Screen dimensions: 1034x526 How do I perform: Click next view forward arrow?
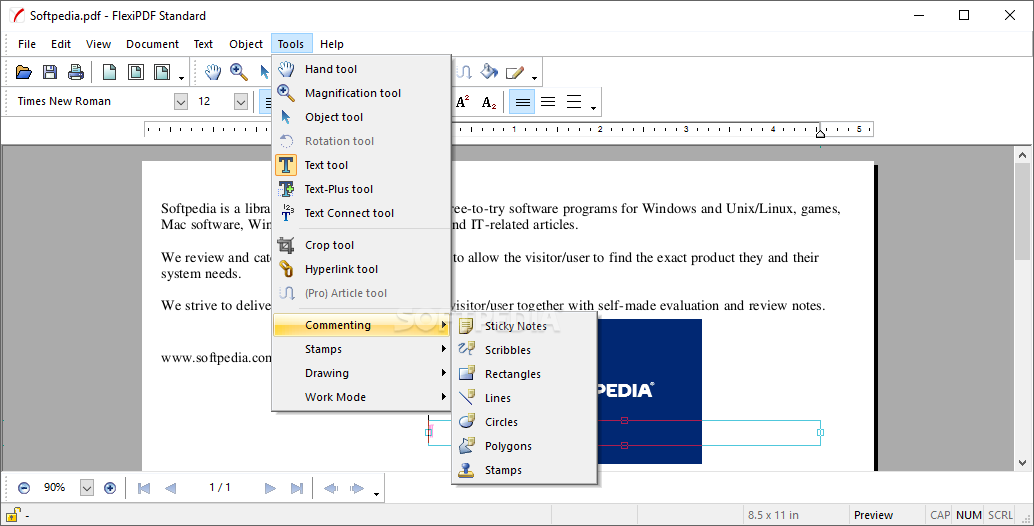[357, 488]
